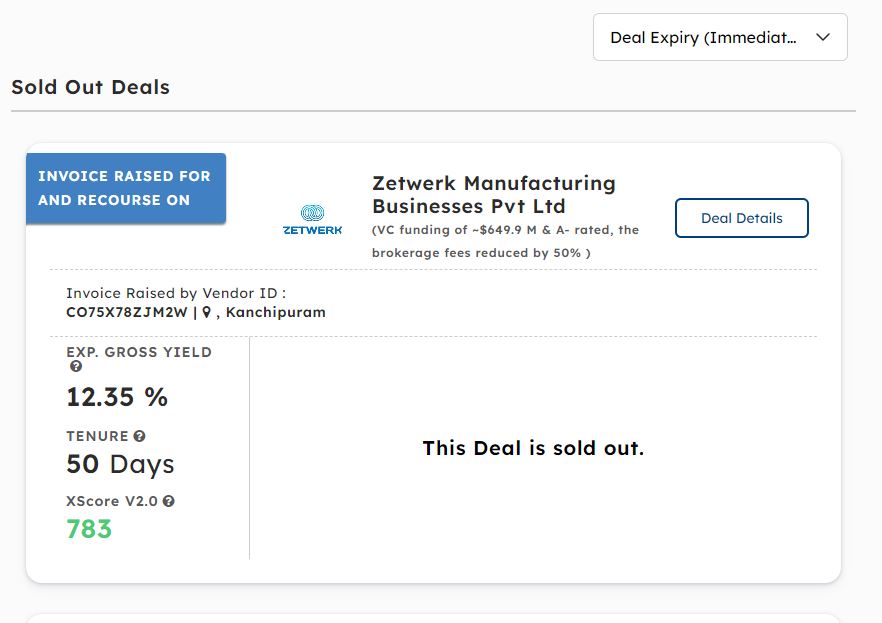Click the Zetwerk company logo
Viewport: 882px width, 623px height.
point(312,220)
